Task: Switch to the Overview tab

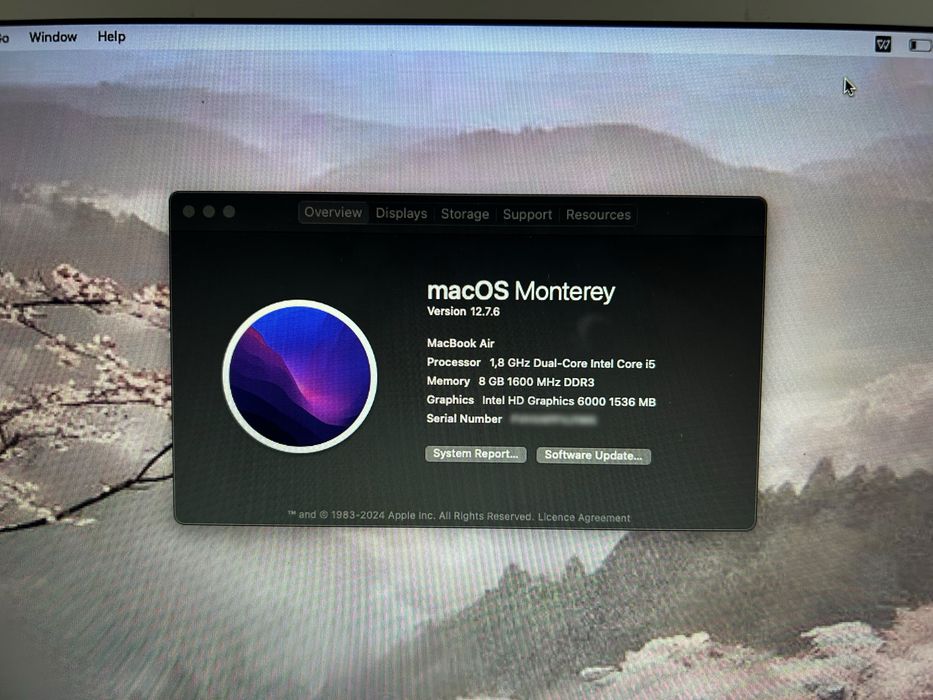Action: [333, 212]
